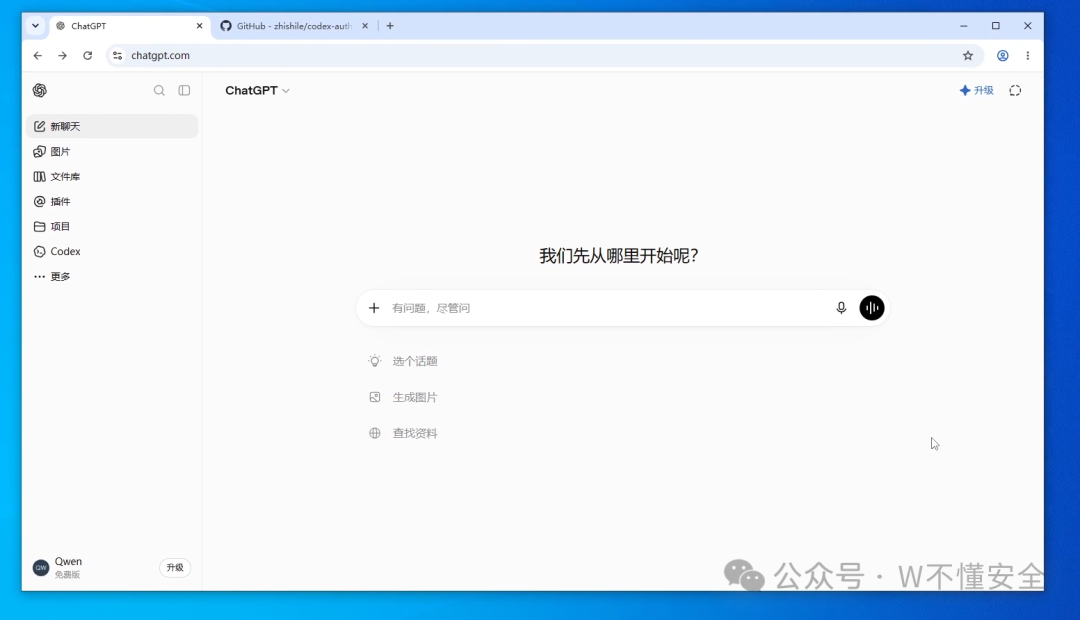The width and height of the screenshot is (1080, 620).
Task: Reload the chatgpt.com page
Action: [87, 56]
